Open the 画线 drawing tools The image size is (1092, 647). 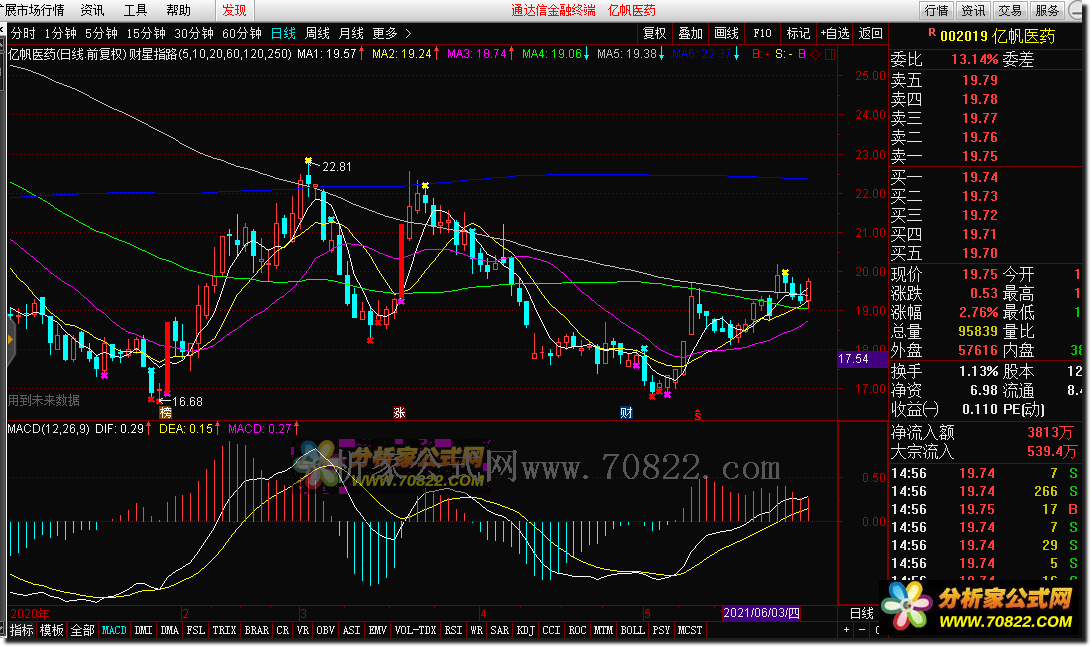(726, 33)
